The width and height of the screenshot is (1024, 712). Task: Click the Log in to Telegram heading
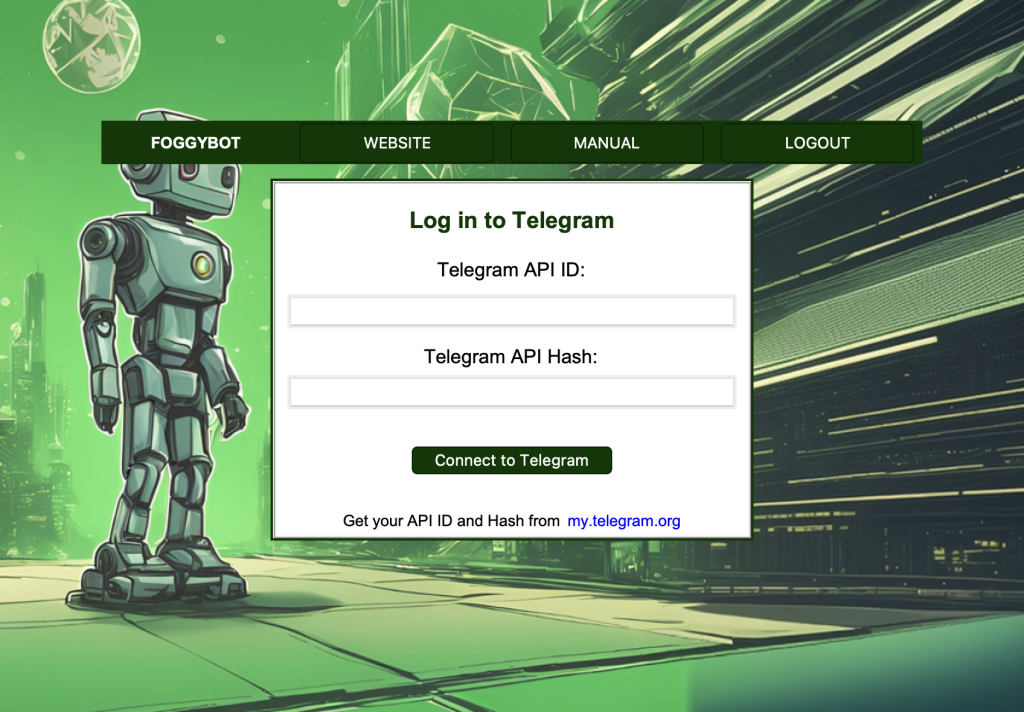pos(512,221)
